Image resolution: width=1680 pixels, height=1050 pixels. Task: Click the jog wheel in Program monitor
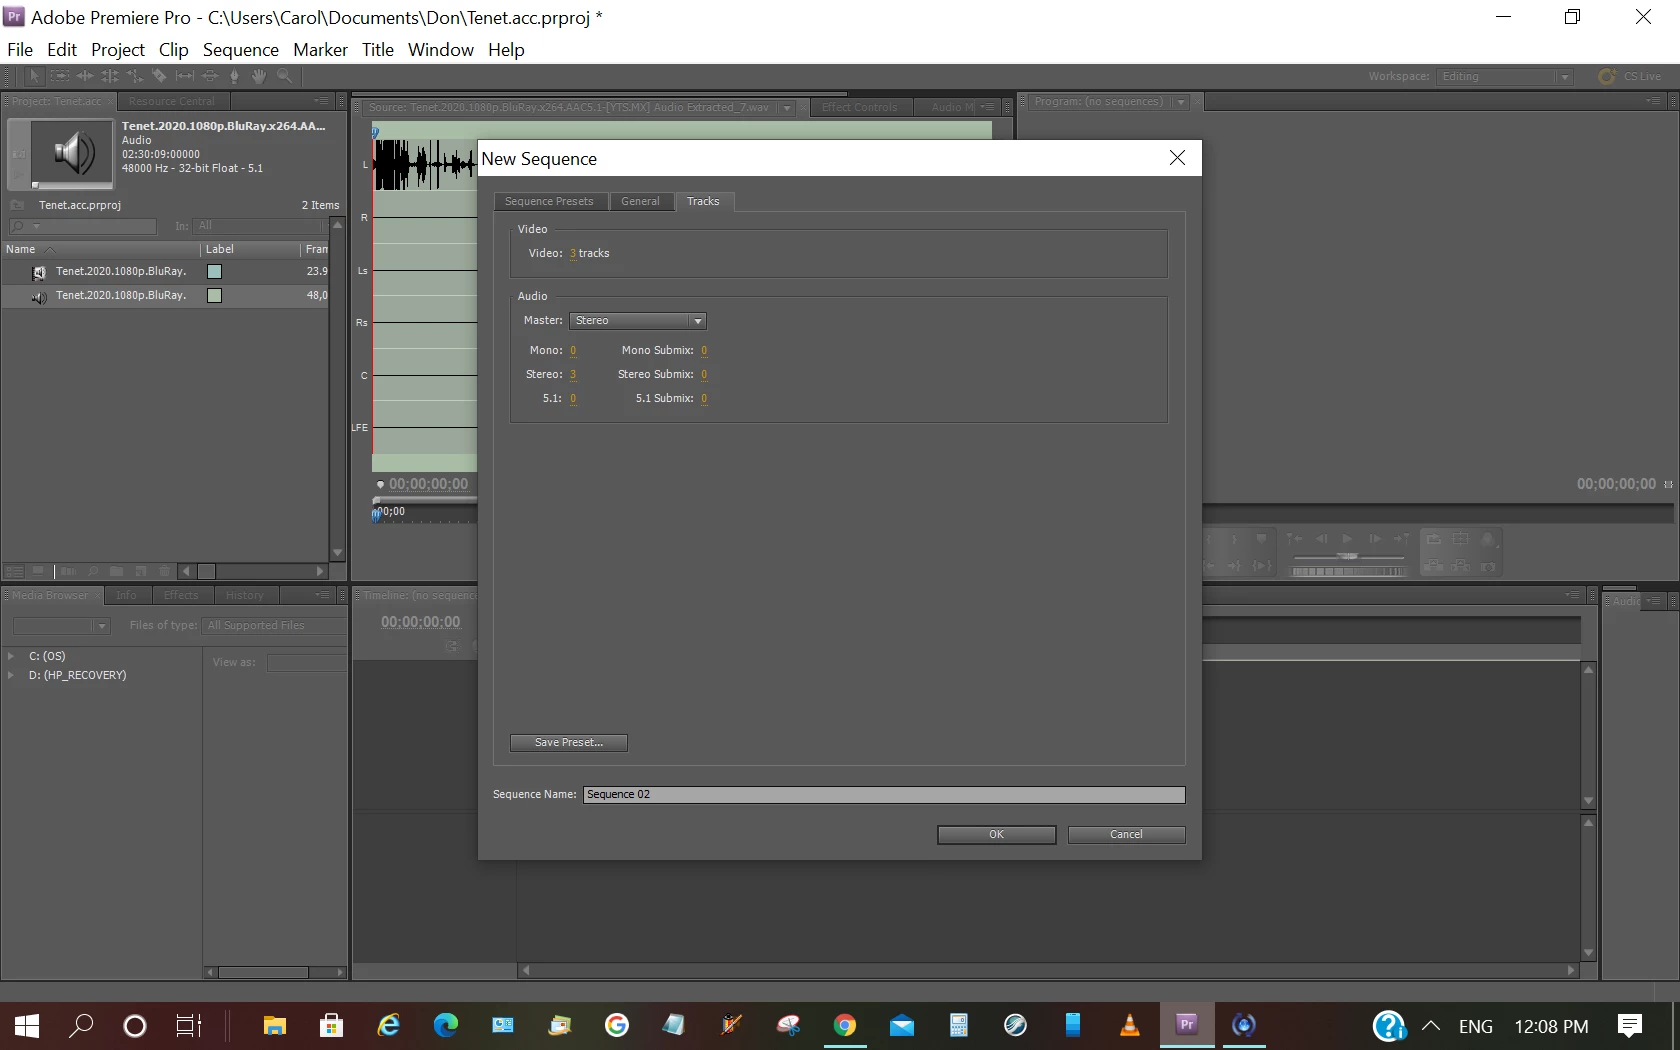pyautogui.click(x=1348, y=572)
